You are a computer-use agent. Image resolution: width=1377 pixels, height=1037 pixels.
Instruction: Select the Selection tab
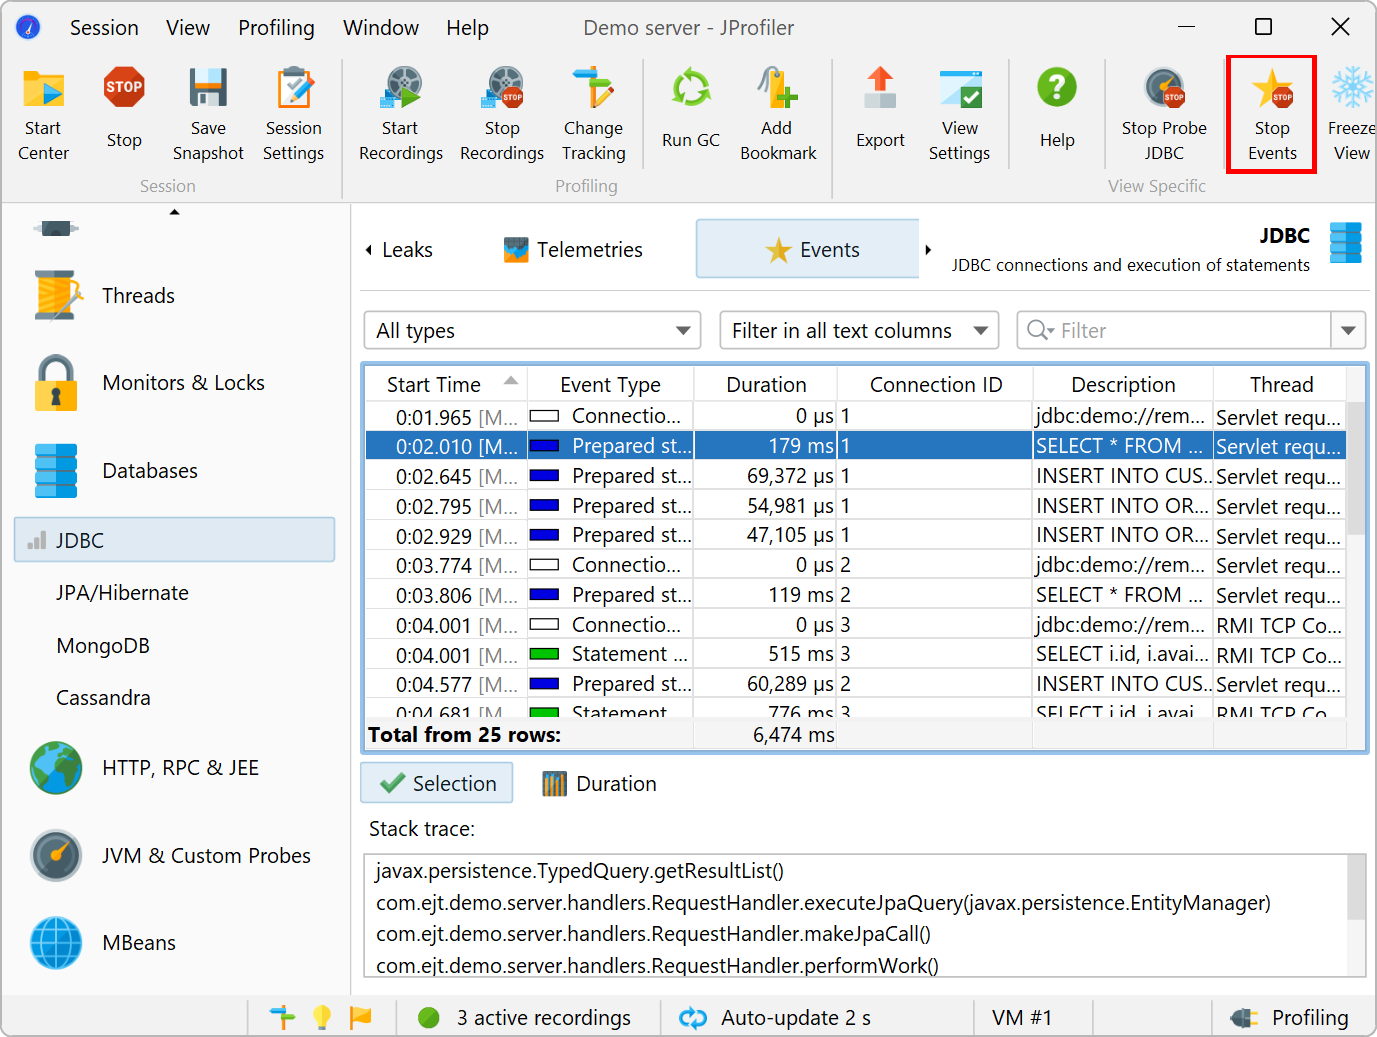437,783
